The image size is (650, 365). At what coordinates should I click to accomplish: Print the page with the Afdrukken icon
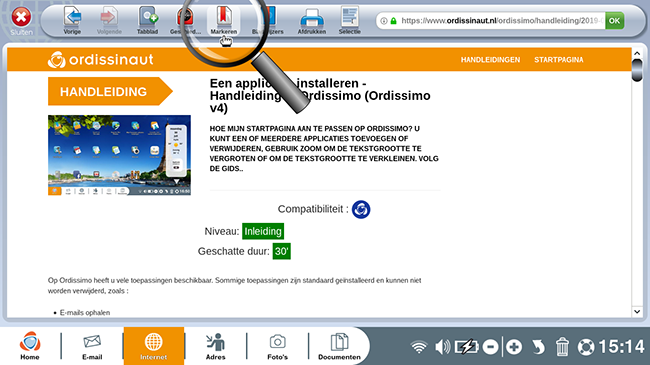click(312, 20)
